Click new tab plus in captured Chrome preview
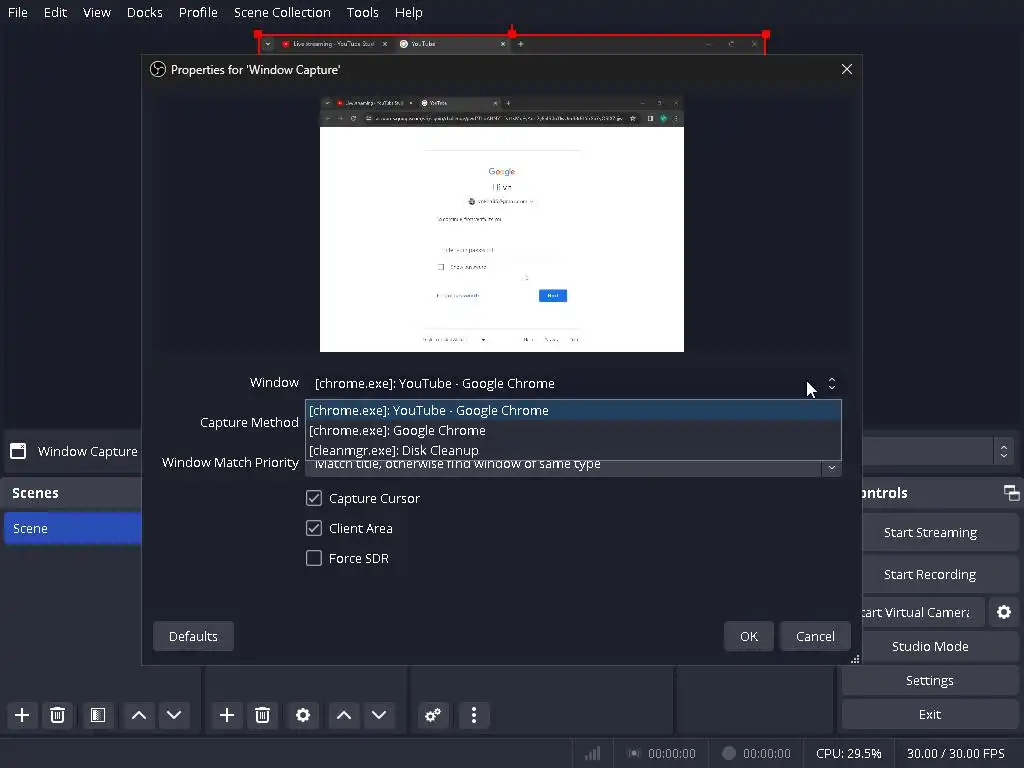 pos(507,103)
